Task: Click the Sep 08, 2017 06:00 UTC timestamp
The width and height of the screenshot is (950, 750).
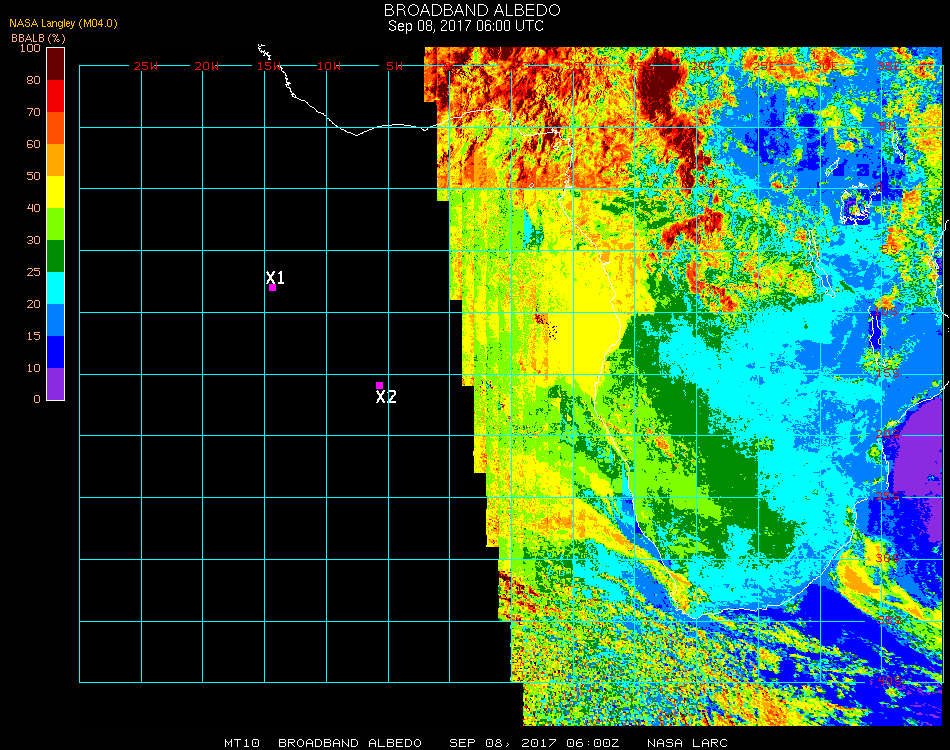Action: click(x=465, y=26)
